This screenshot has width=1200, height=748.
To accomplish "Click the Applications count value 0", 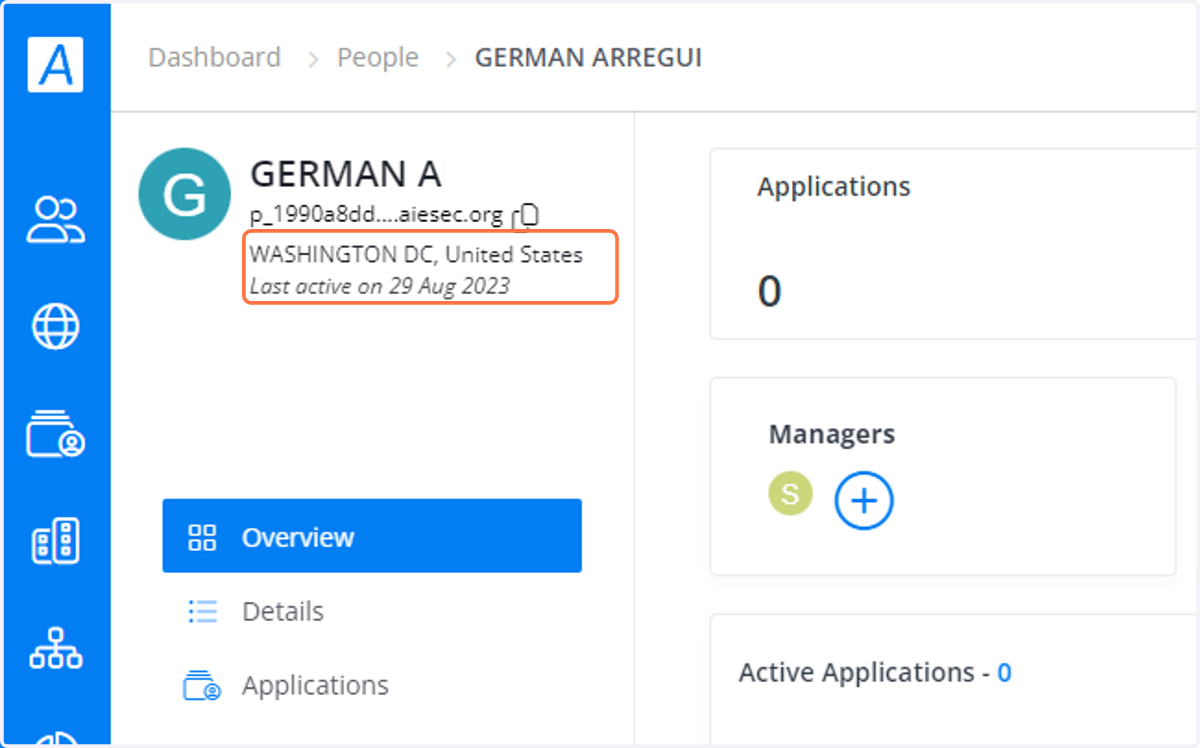I will click(769, 291).
